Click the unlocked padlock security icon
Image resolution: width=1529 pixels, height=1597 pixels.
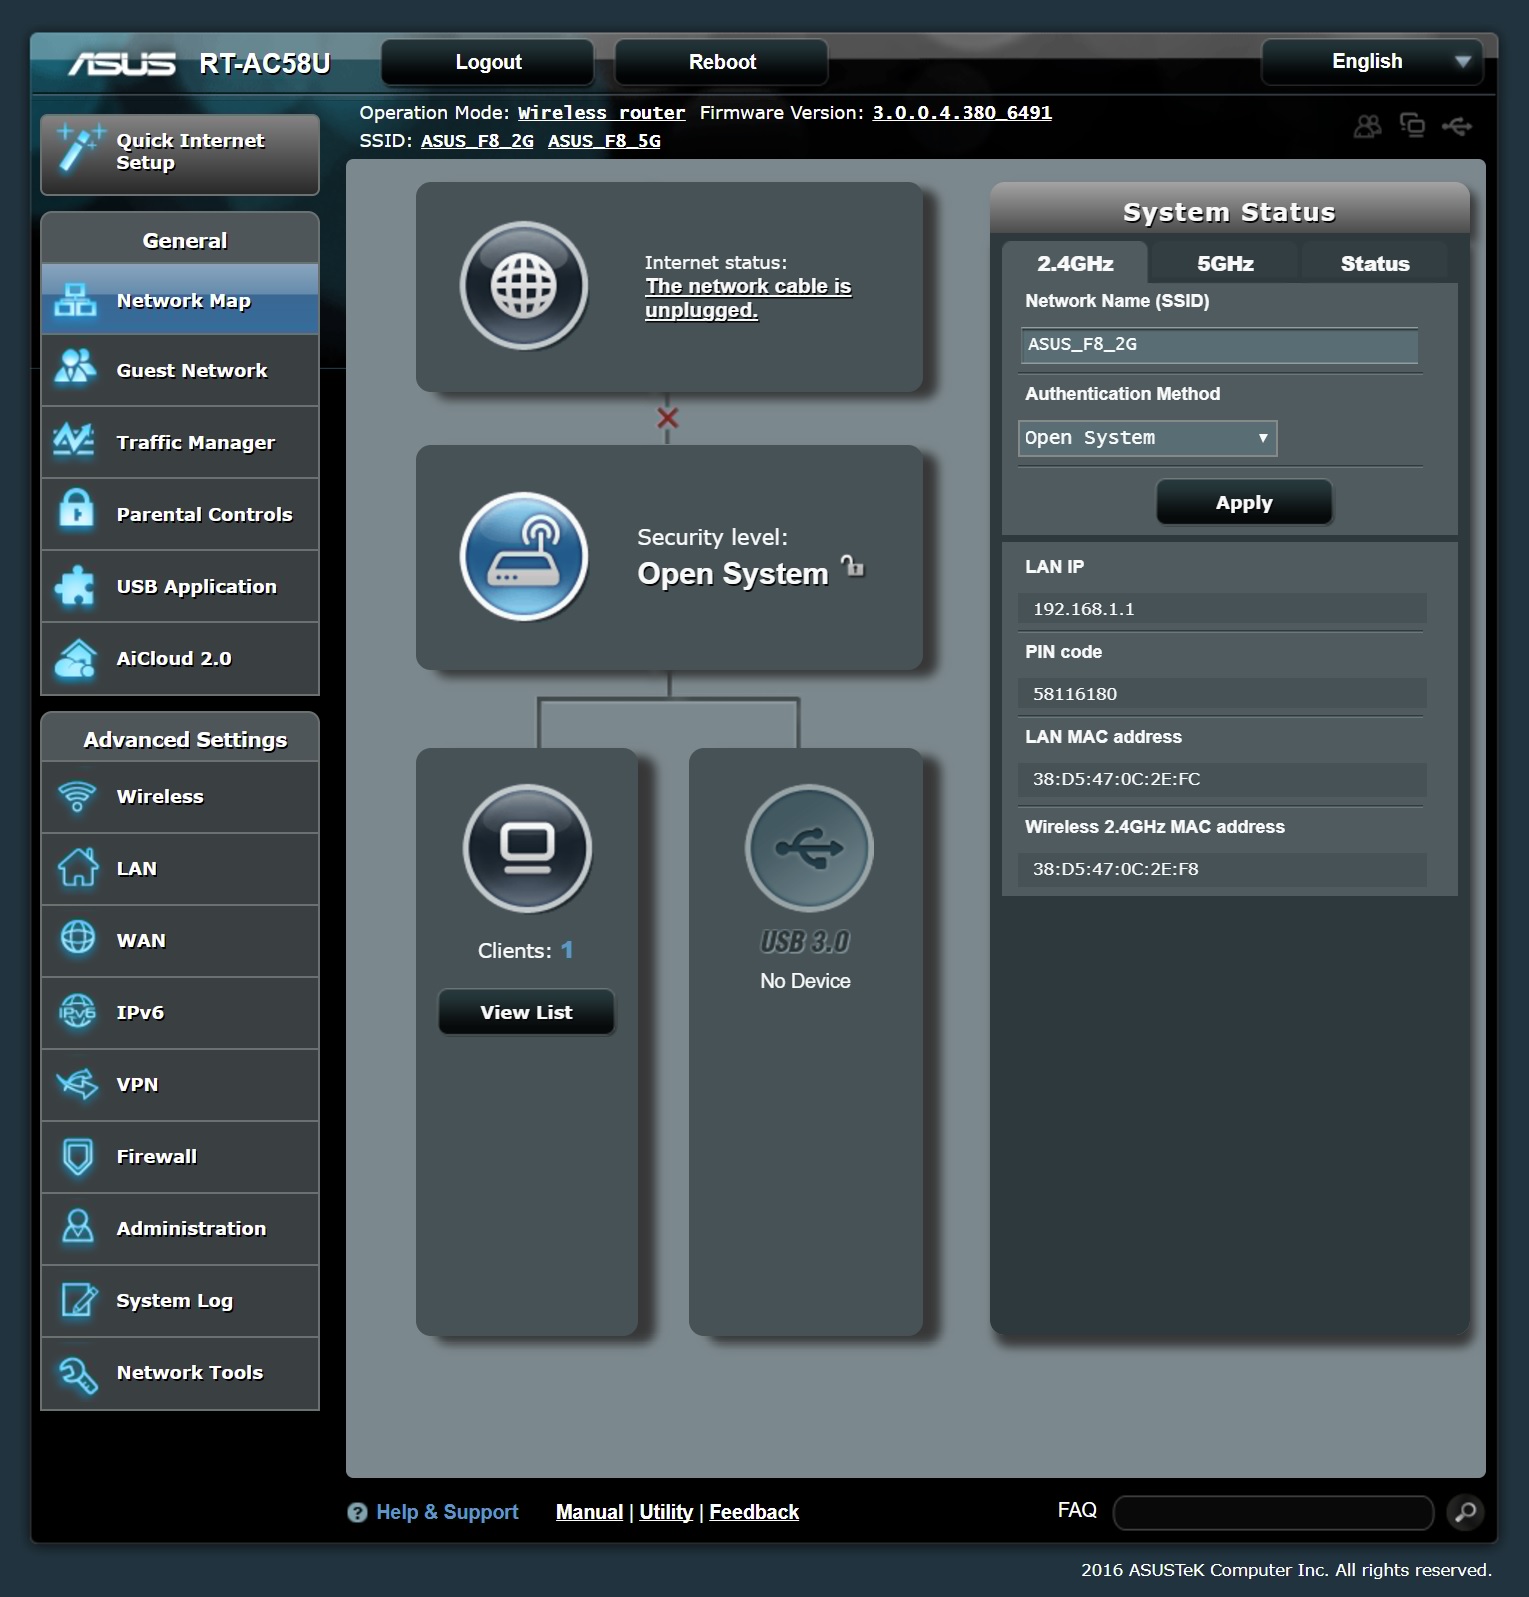pyautogui.click(x=852, y=566)
